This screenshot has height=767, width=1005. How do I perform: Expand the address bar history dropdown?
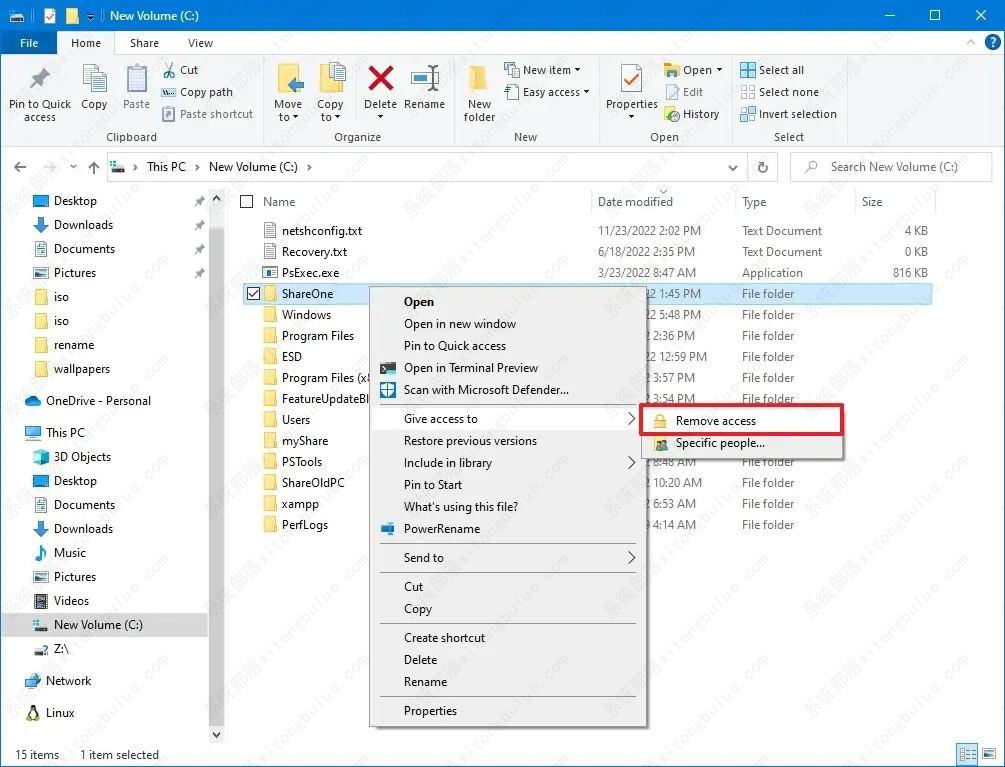[x=733, y=167]
